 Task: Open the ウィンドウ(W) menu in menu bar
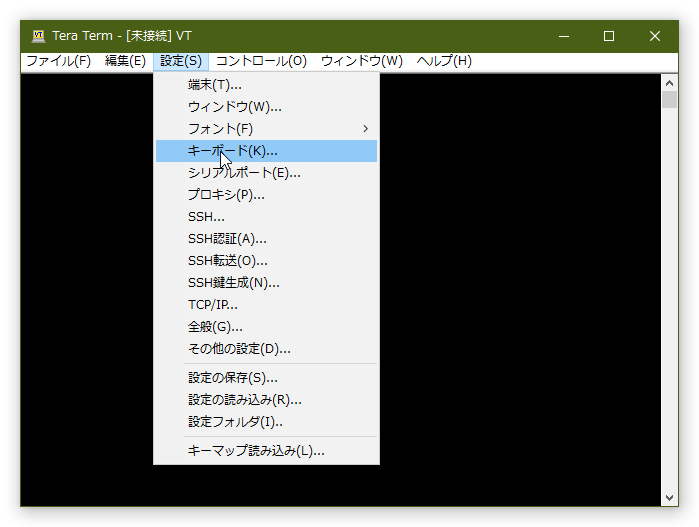point(362,61)
